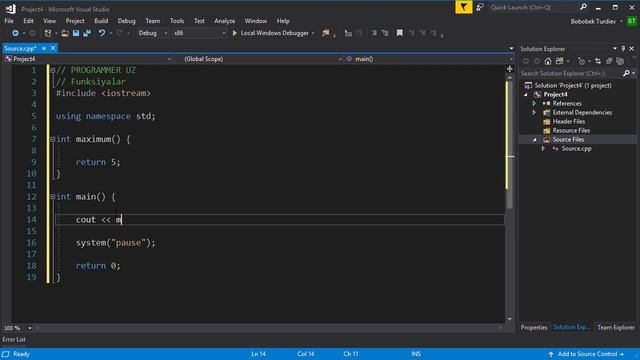Click Add to Source Control in status bar
This screenshot has height=360, width=640.
(587, 354)
